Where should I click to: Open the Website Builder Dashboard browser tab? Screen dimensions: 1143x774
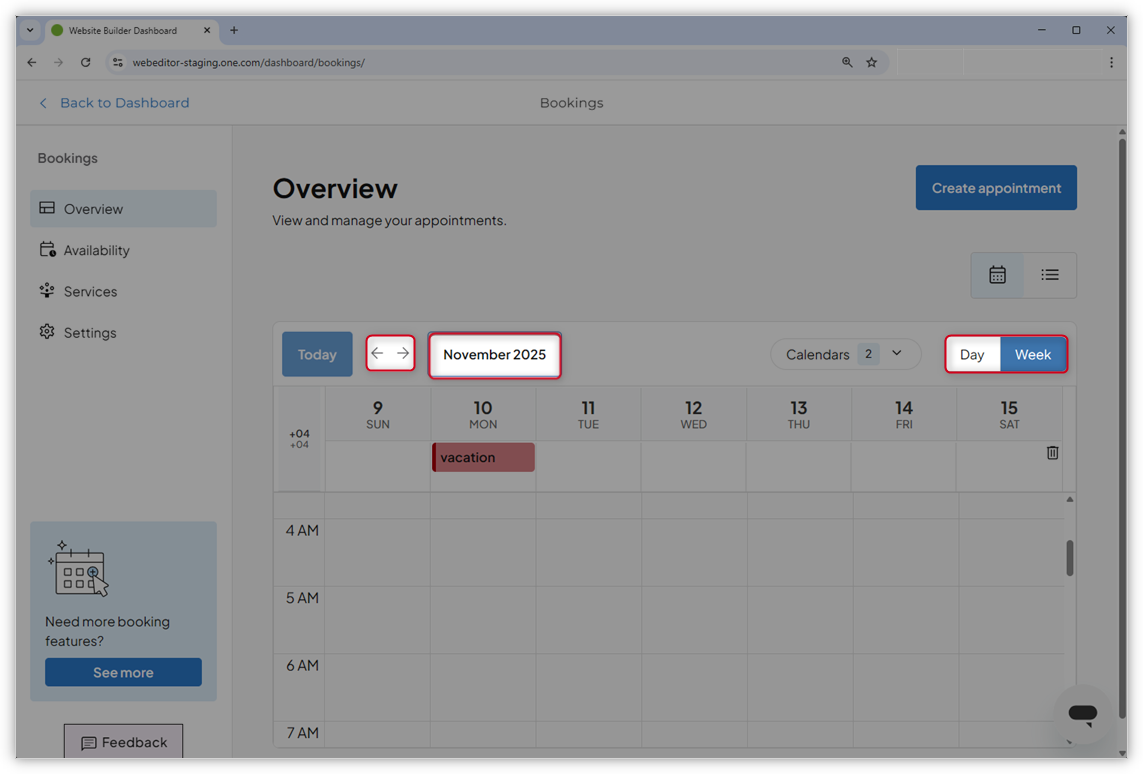[125, 30]
